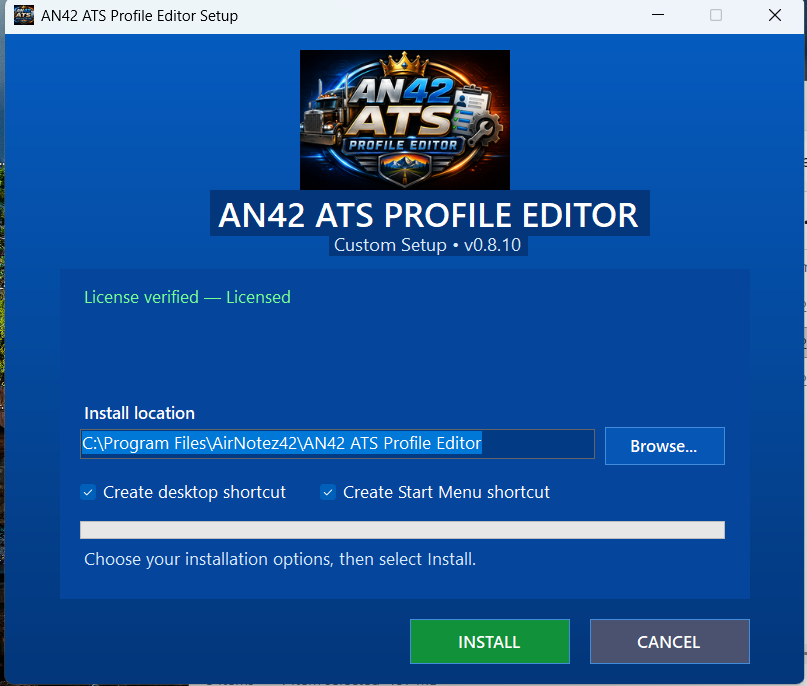807x686 pixels.
Task: Click the 'AN42 ATS PROFILE EDITOR' heading
Action: [429, 214]
